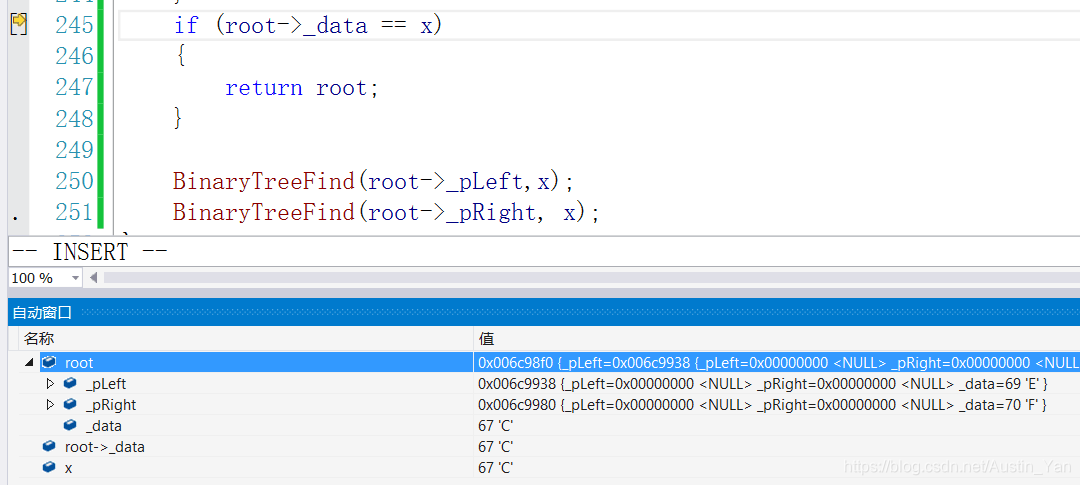Viewport: 1080px width, 485px height.
Task: Click the 'if (root->_data == x)' line
Action: pyautogui.click(x=307, y=26)
